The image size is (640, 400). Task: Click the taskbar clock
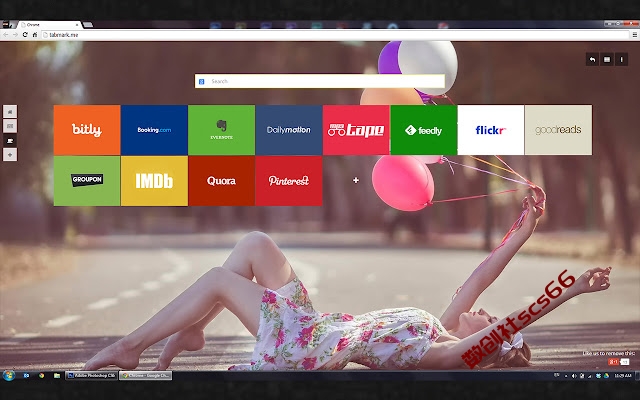point(622,376)
